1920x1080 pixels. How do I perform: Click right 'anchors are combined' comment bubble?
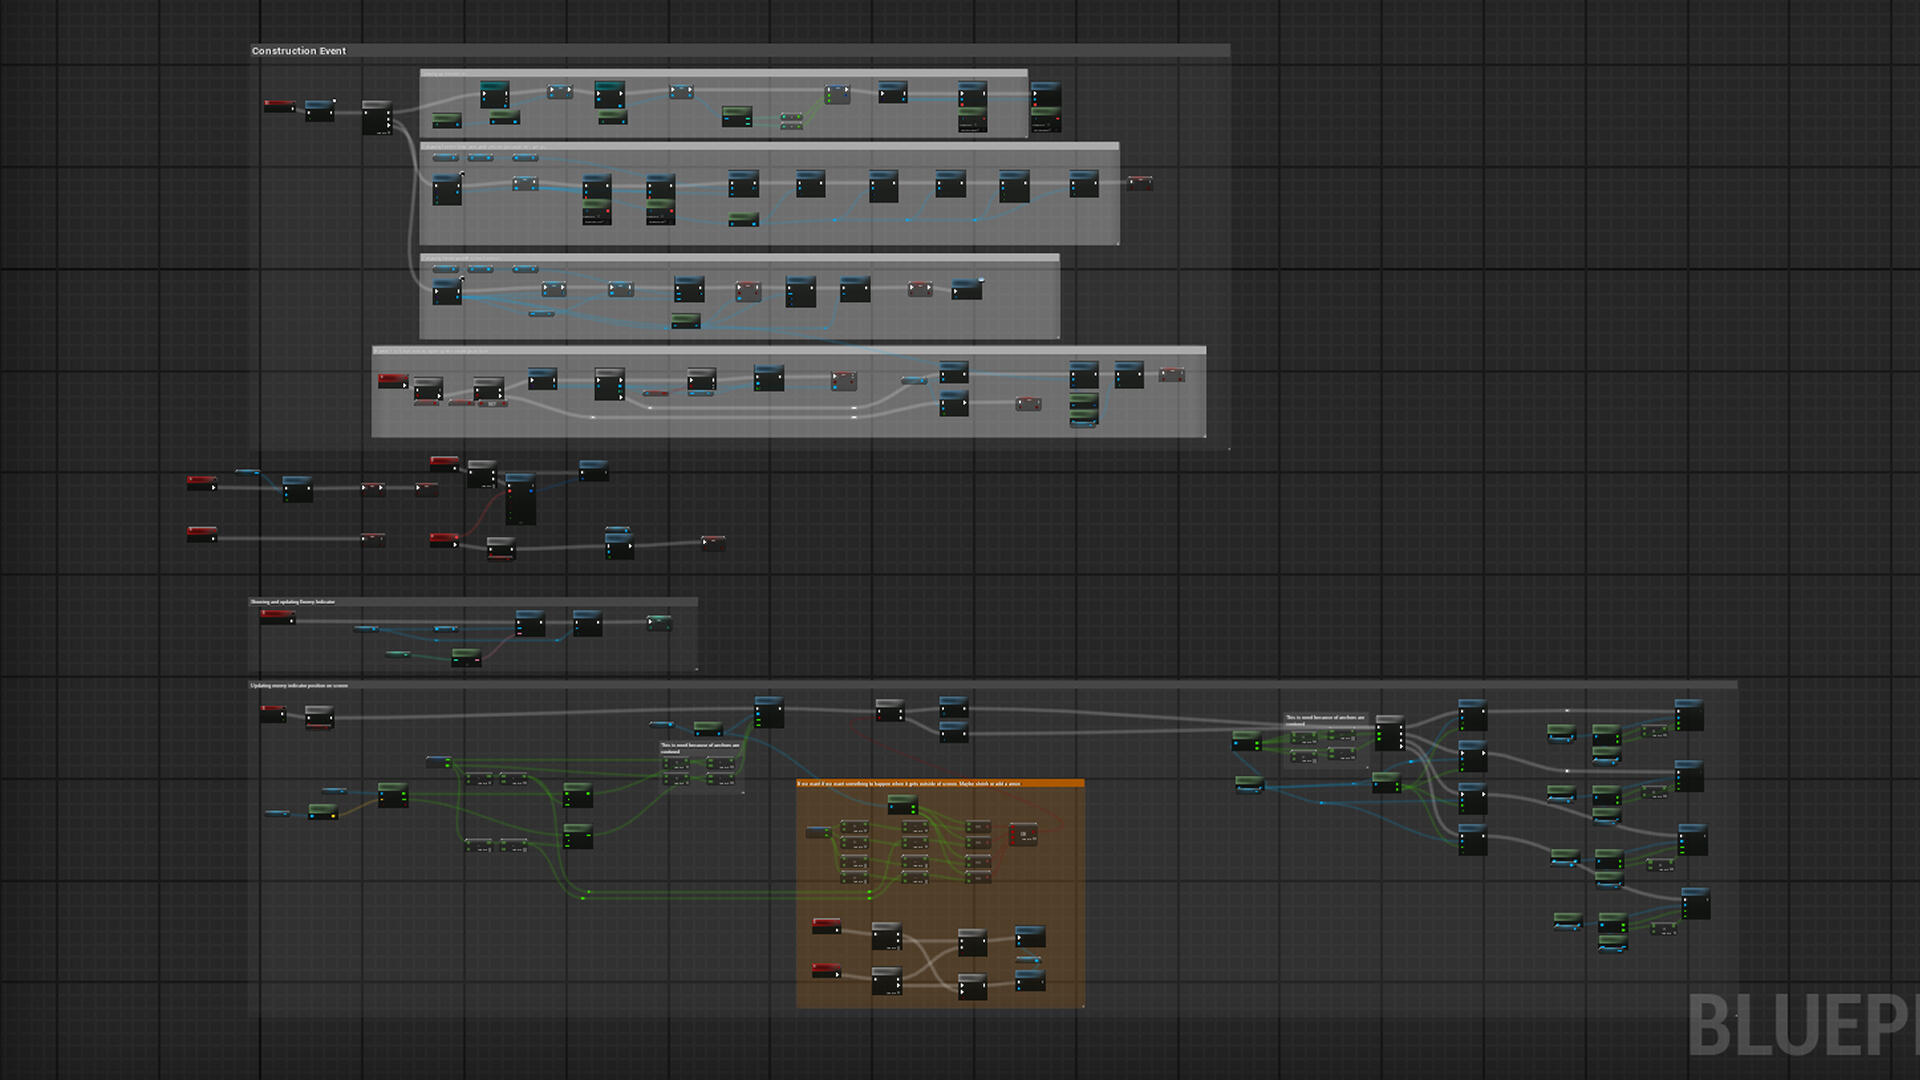click(1325, 719)
